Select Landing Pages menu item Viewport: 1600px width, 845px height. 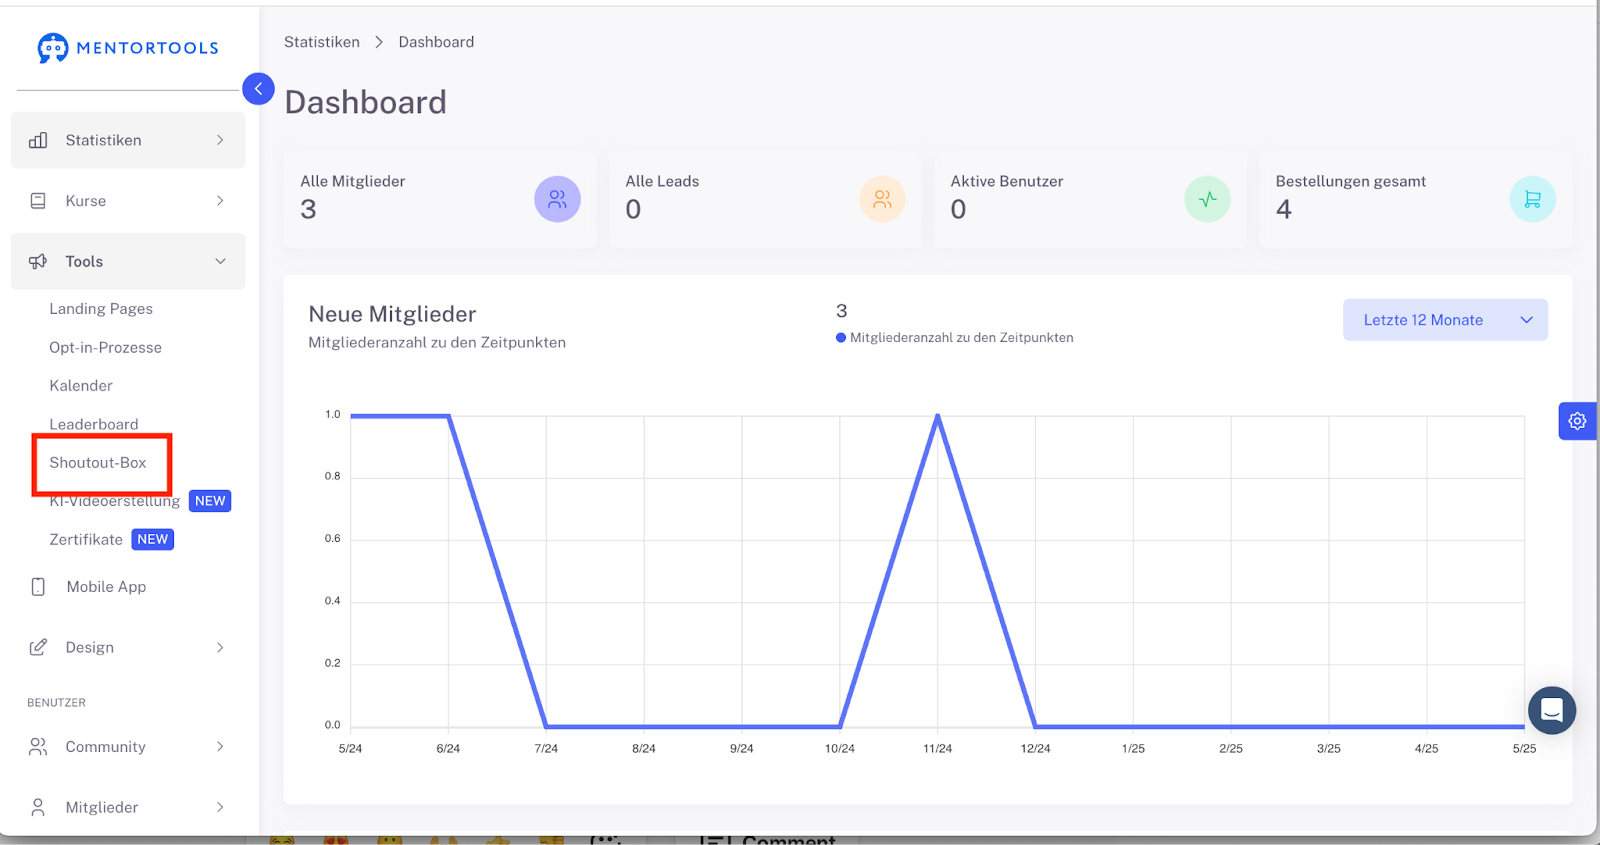pos(101,309)
